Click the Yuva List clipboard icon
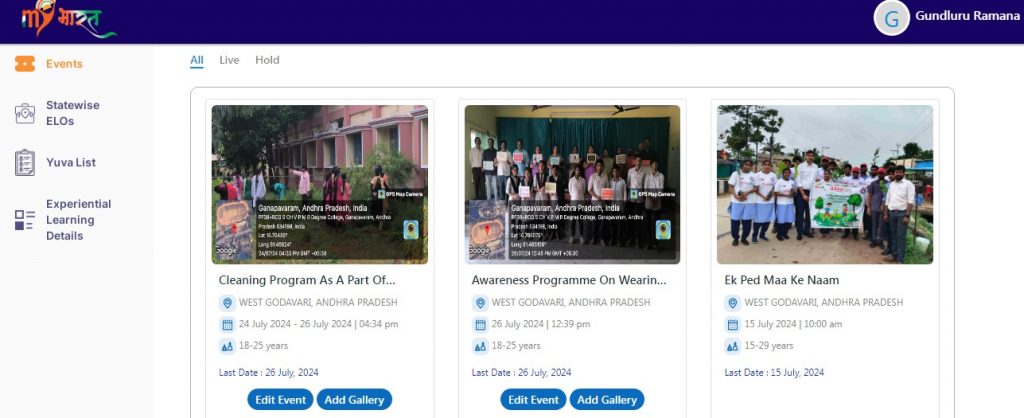1024x418 pixels. (25, 162)
